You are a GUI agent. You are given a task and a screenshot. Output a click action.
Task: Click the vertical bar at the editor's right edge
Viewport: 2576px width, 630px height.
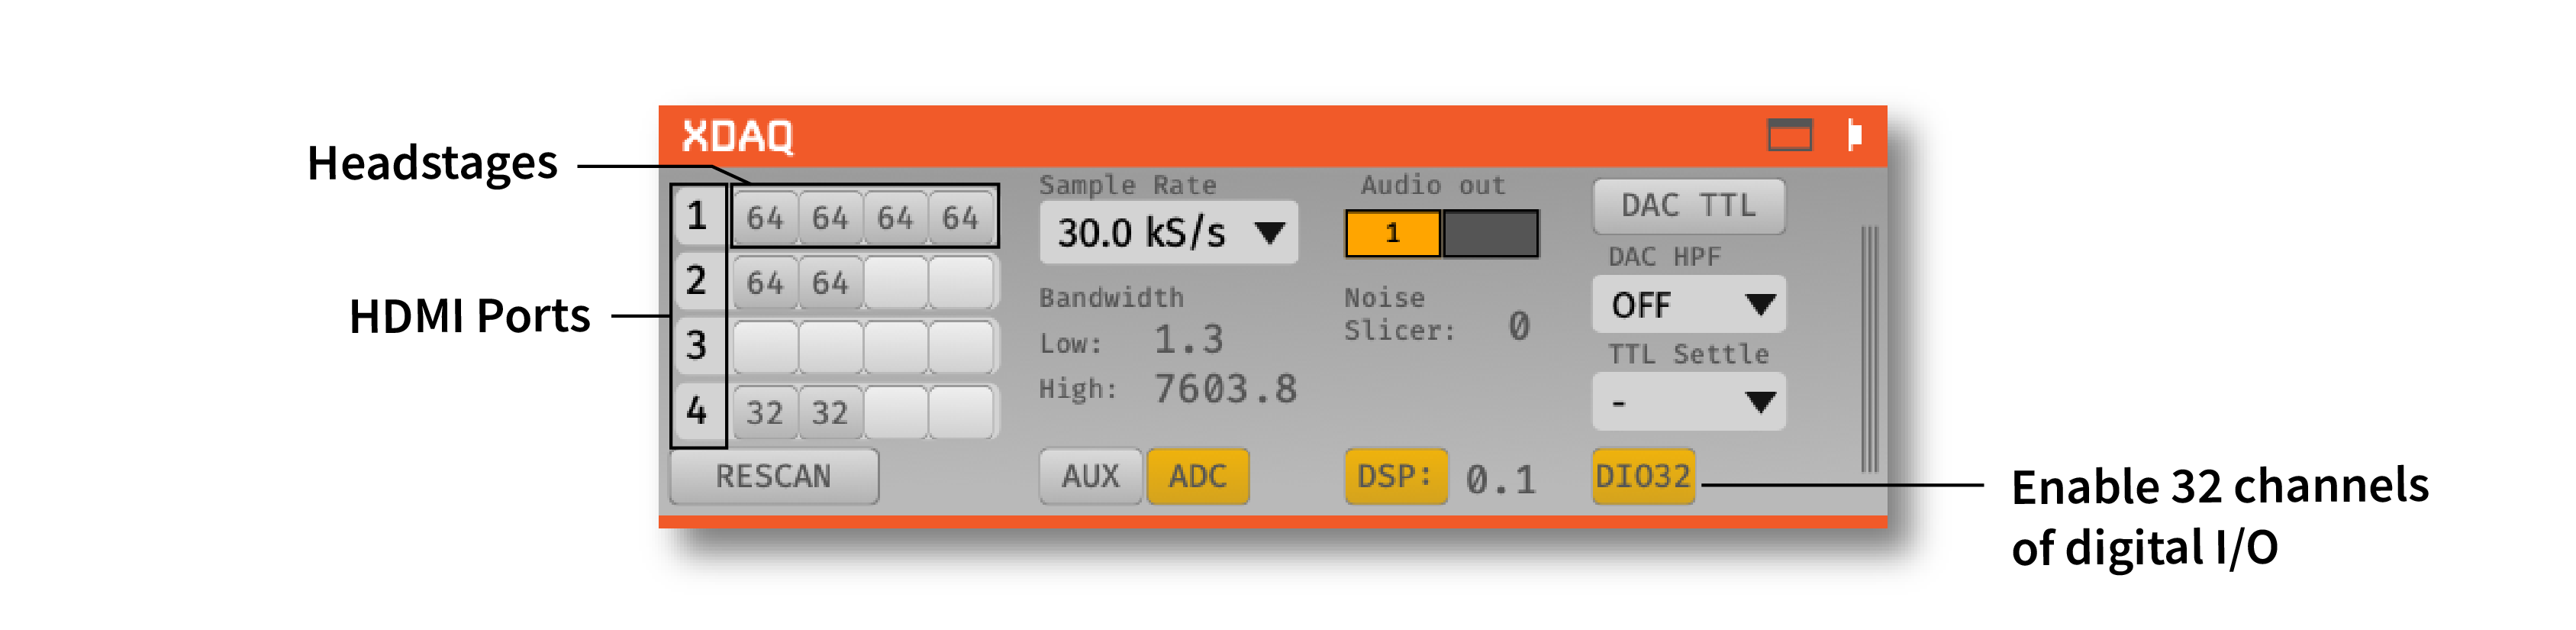(1869, 349)
